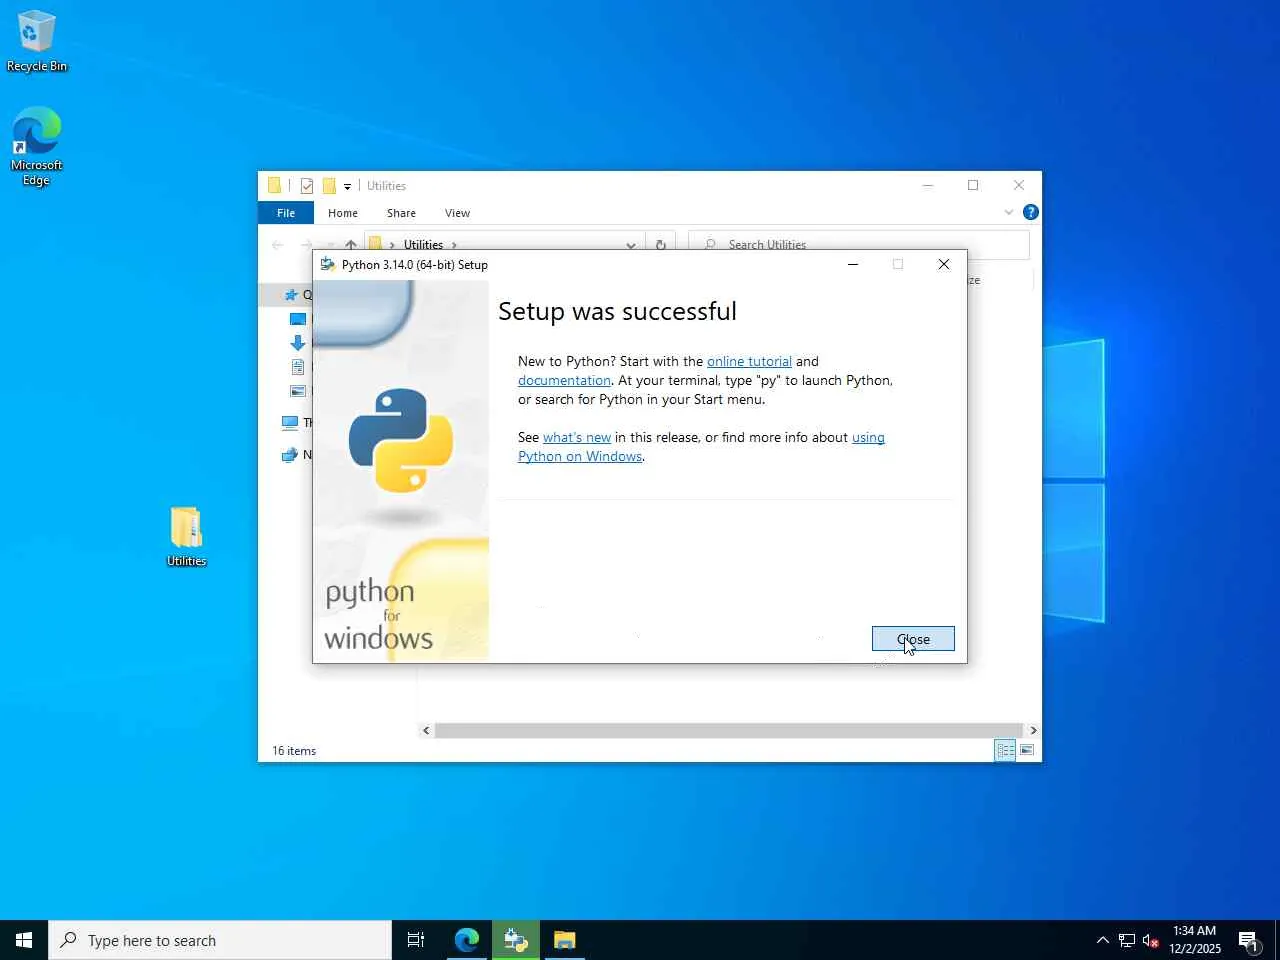Launch Microsoft Edge from the taskbar
This screenshot has width=1280, height=960.
point(467,940)
